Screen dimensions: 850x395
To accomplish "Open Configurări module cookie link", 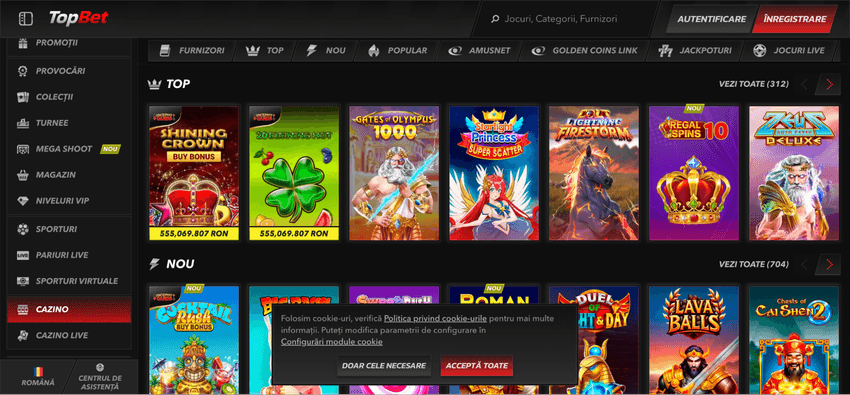I will click(332, 342).
